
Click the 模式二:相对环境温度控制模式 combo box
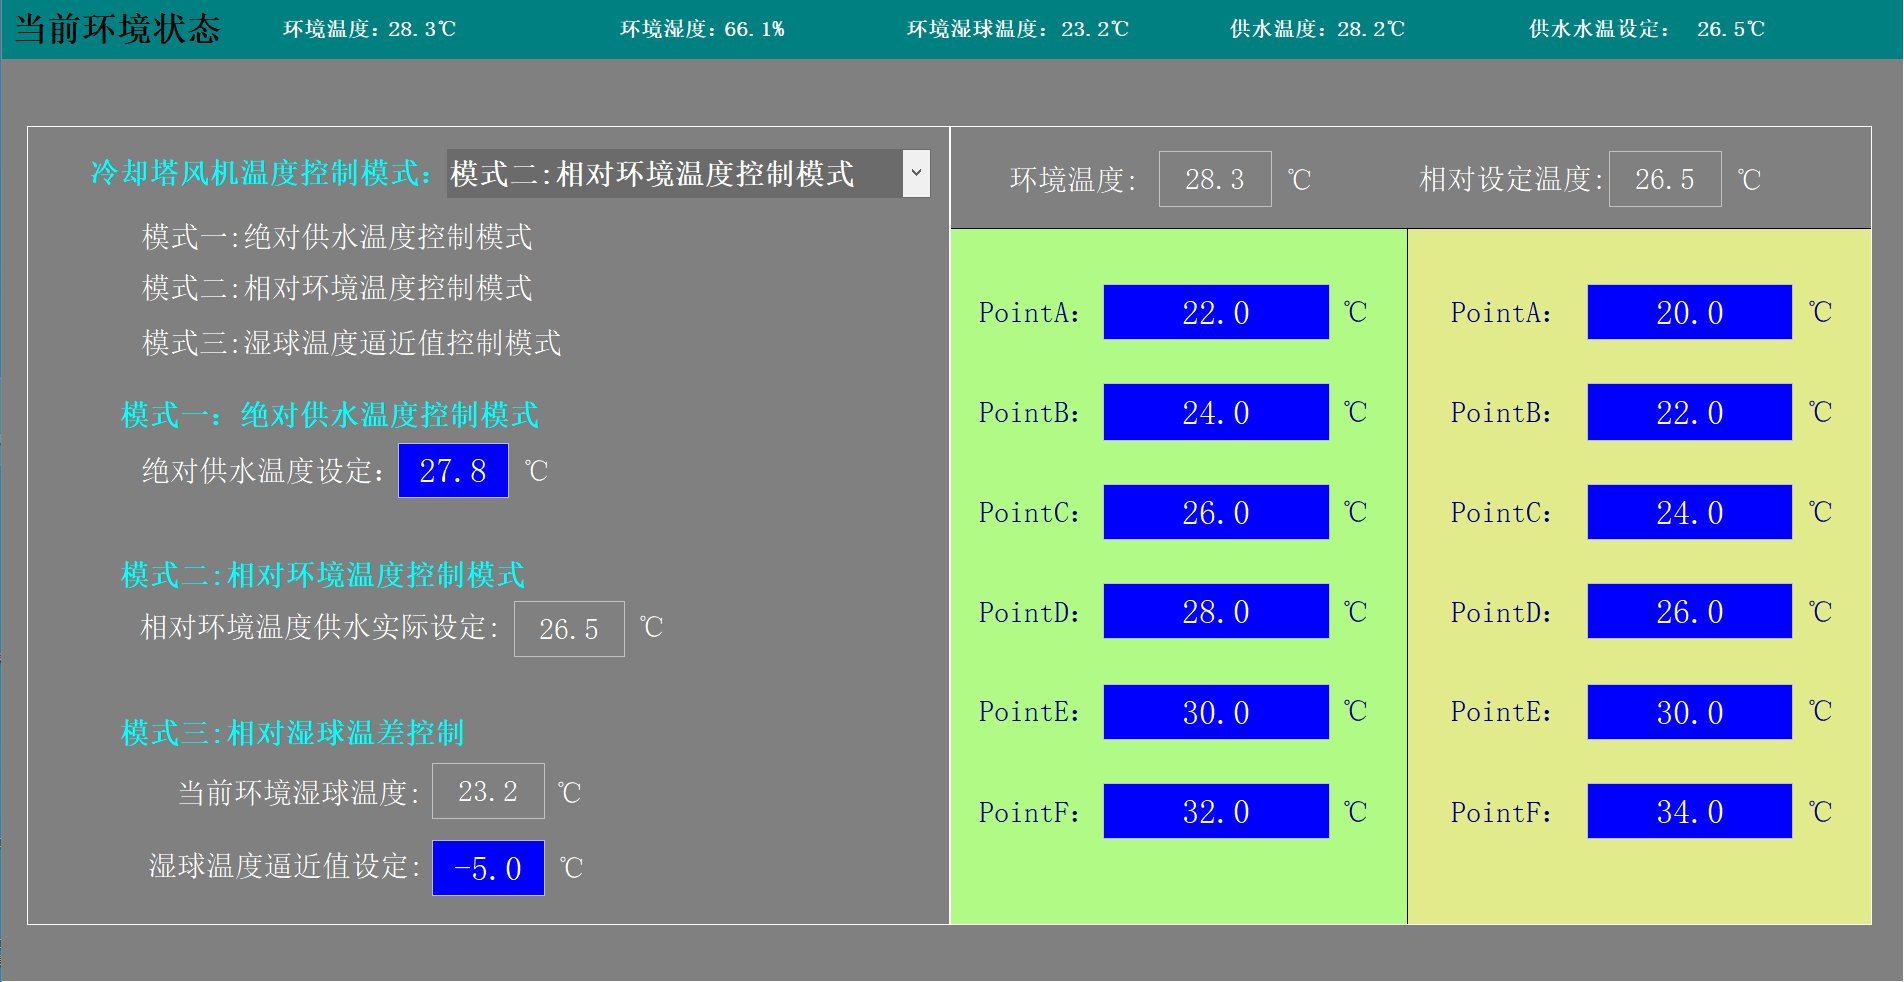[674, 174]
